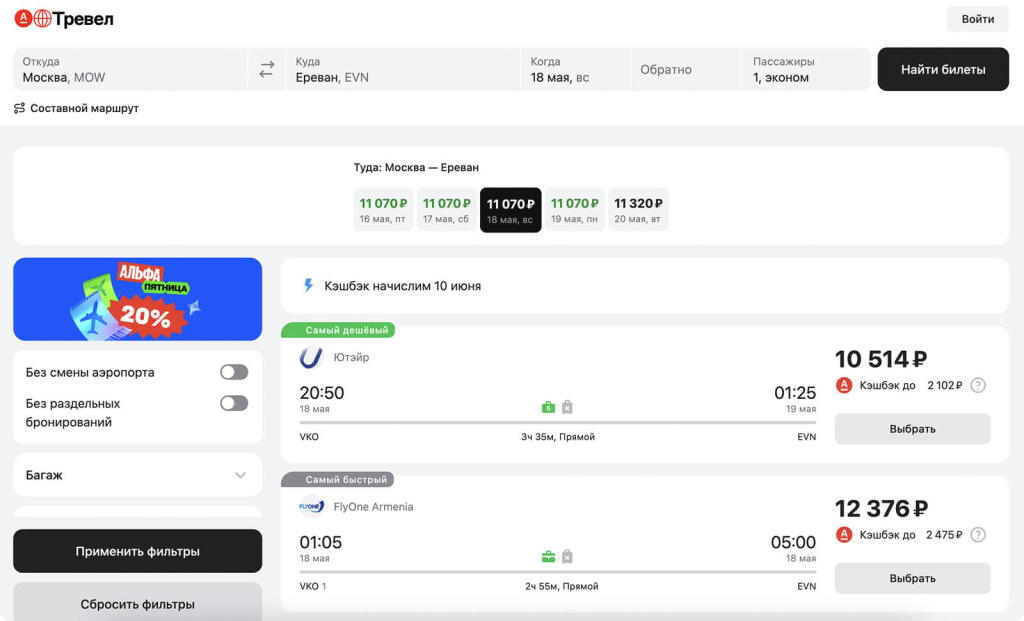This screenshot has height=621, width=1024.
Task: Click the 12 376 ₽ price
Action: click(882, 509)
